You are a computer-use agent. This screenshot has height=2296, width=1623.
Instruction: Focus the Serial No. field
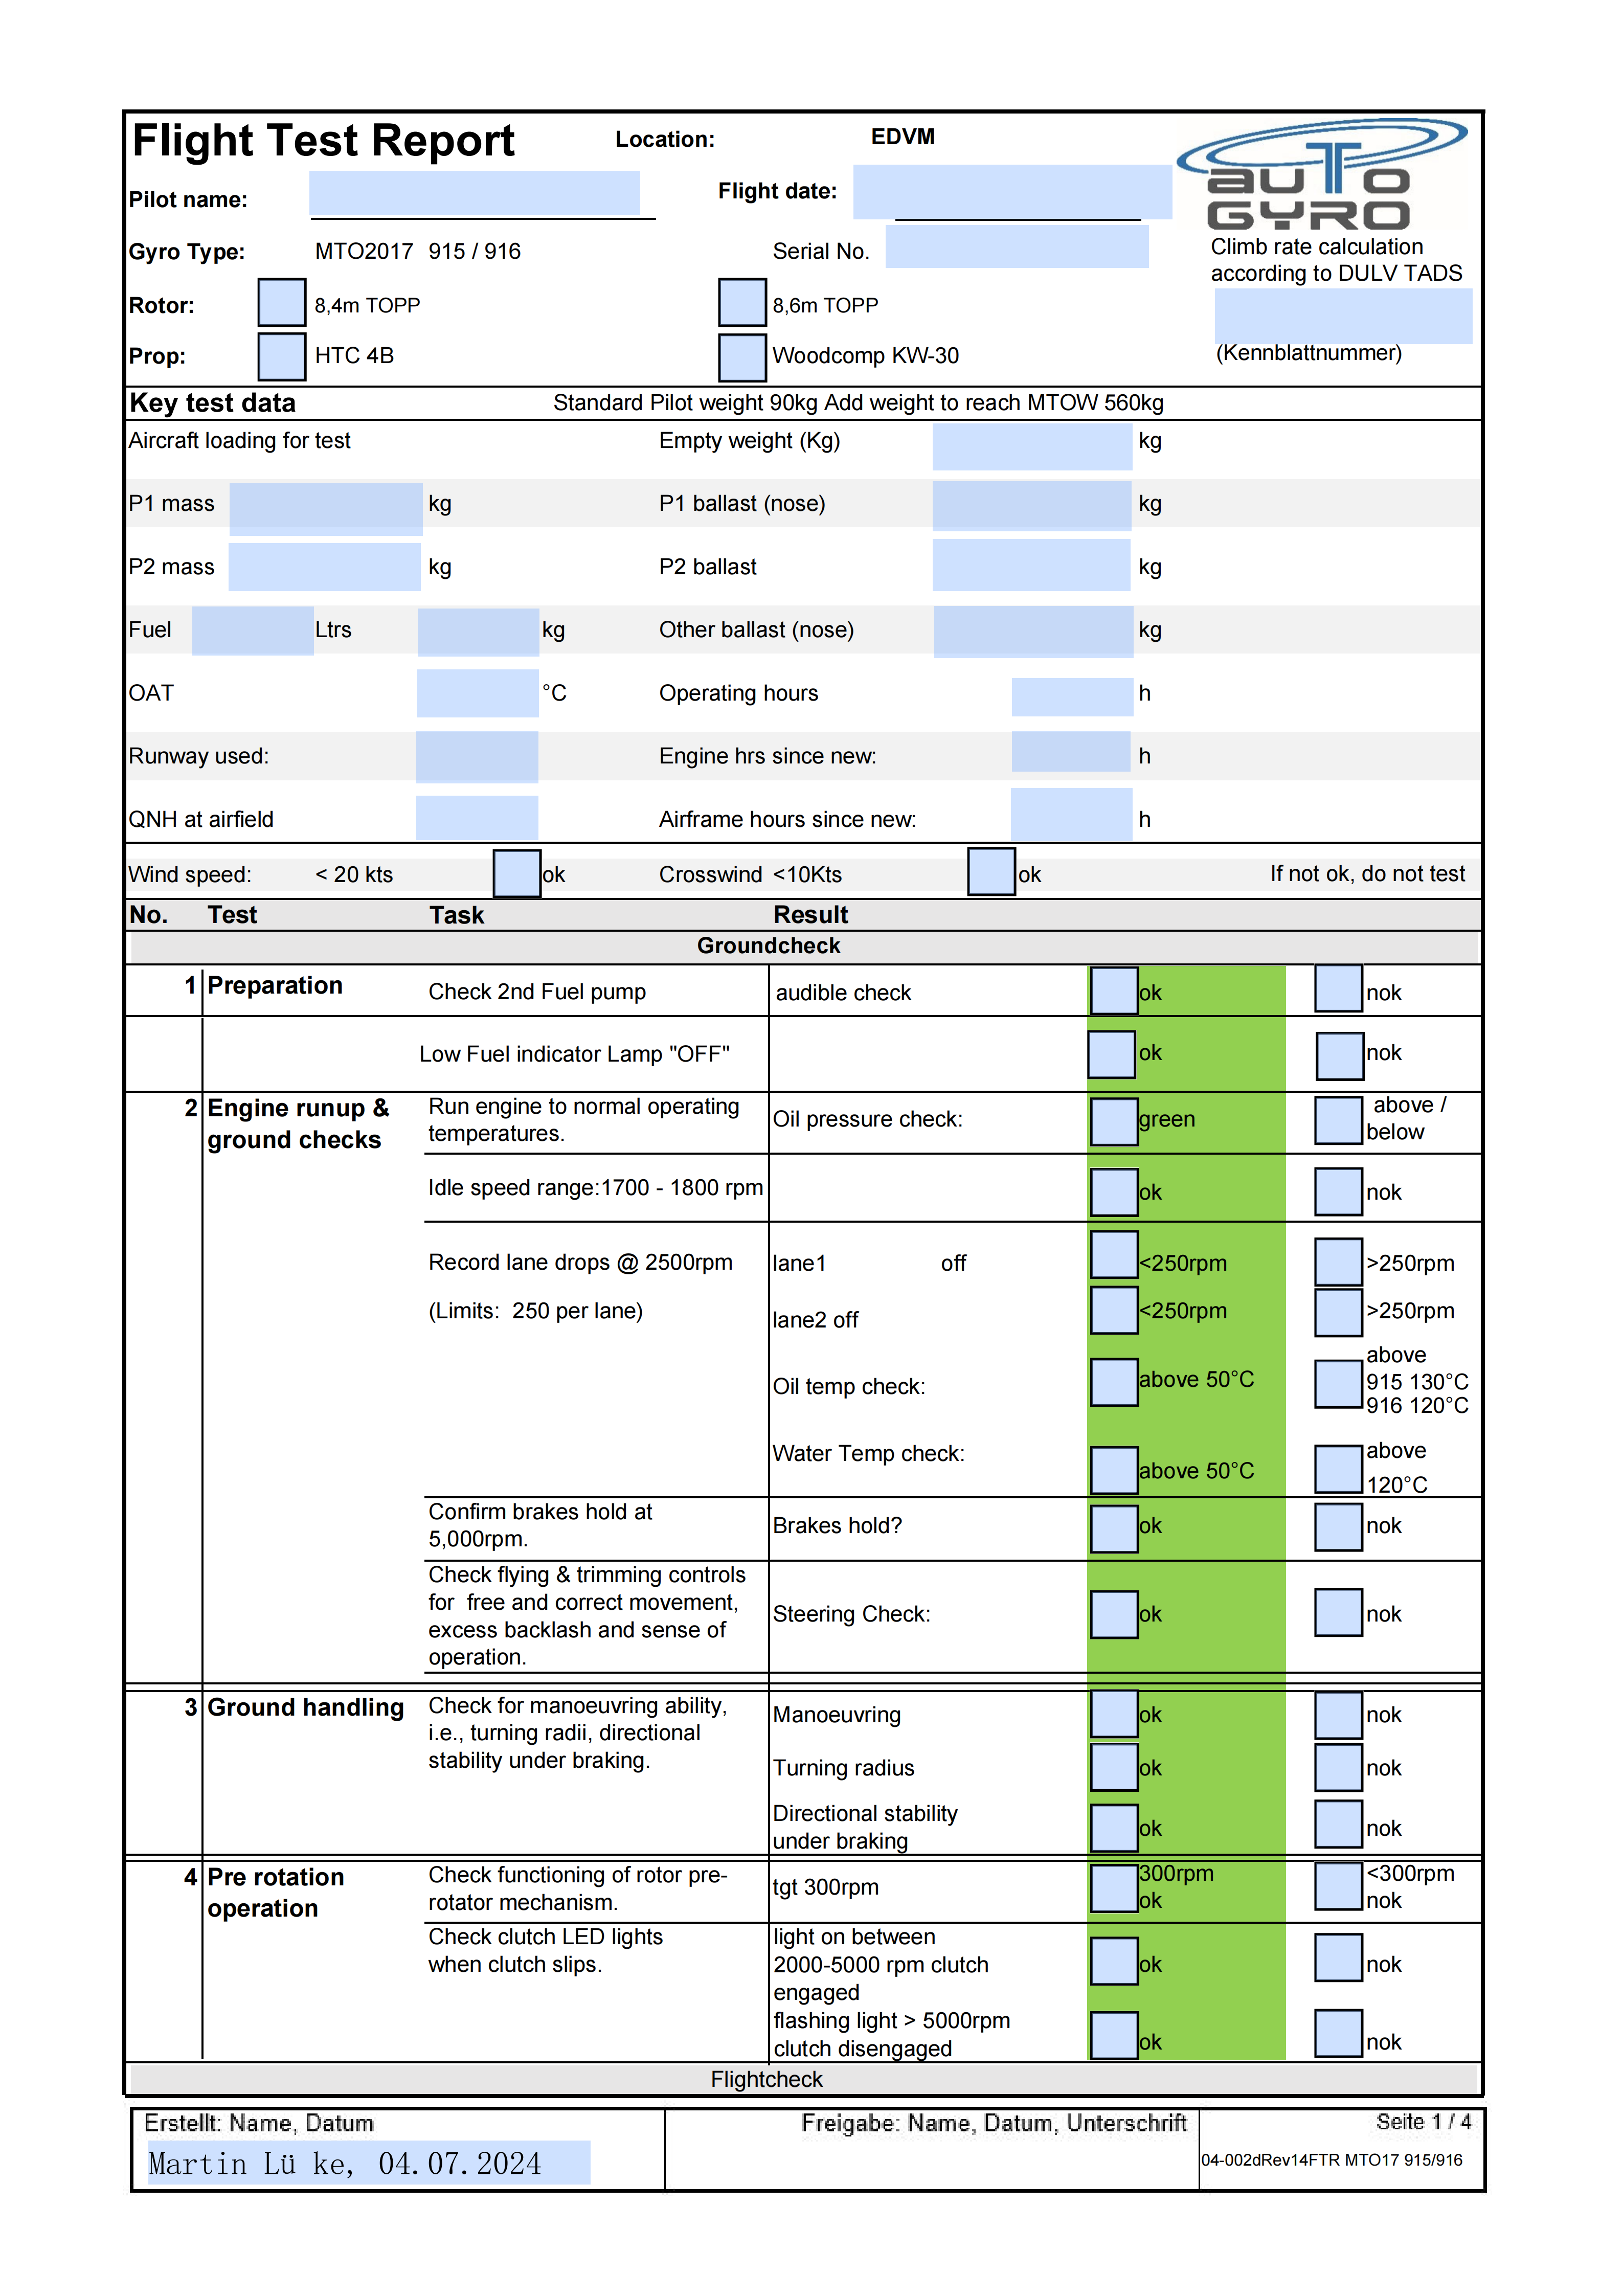[x=1016, y=247]
